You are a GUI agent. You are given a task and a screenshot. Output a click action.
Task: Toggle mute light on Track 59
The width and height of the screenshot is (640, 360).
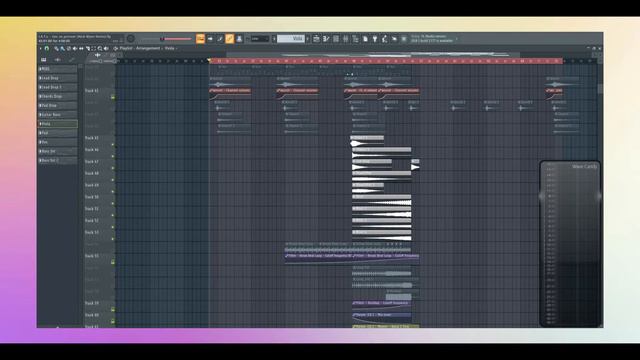113,309
